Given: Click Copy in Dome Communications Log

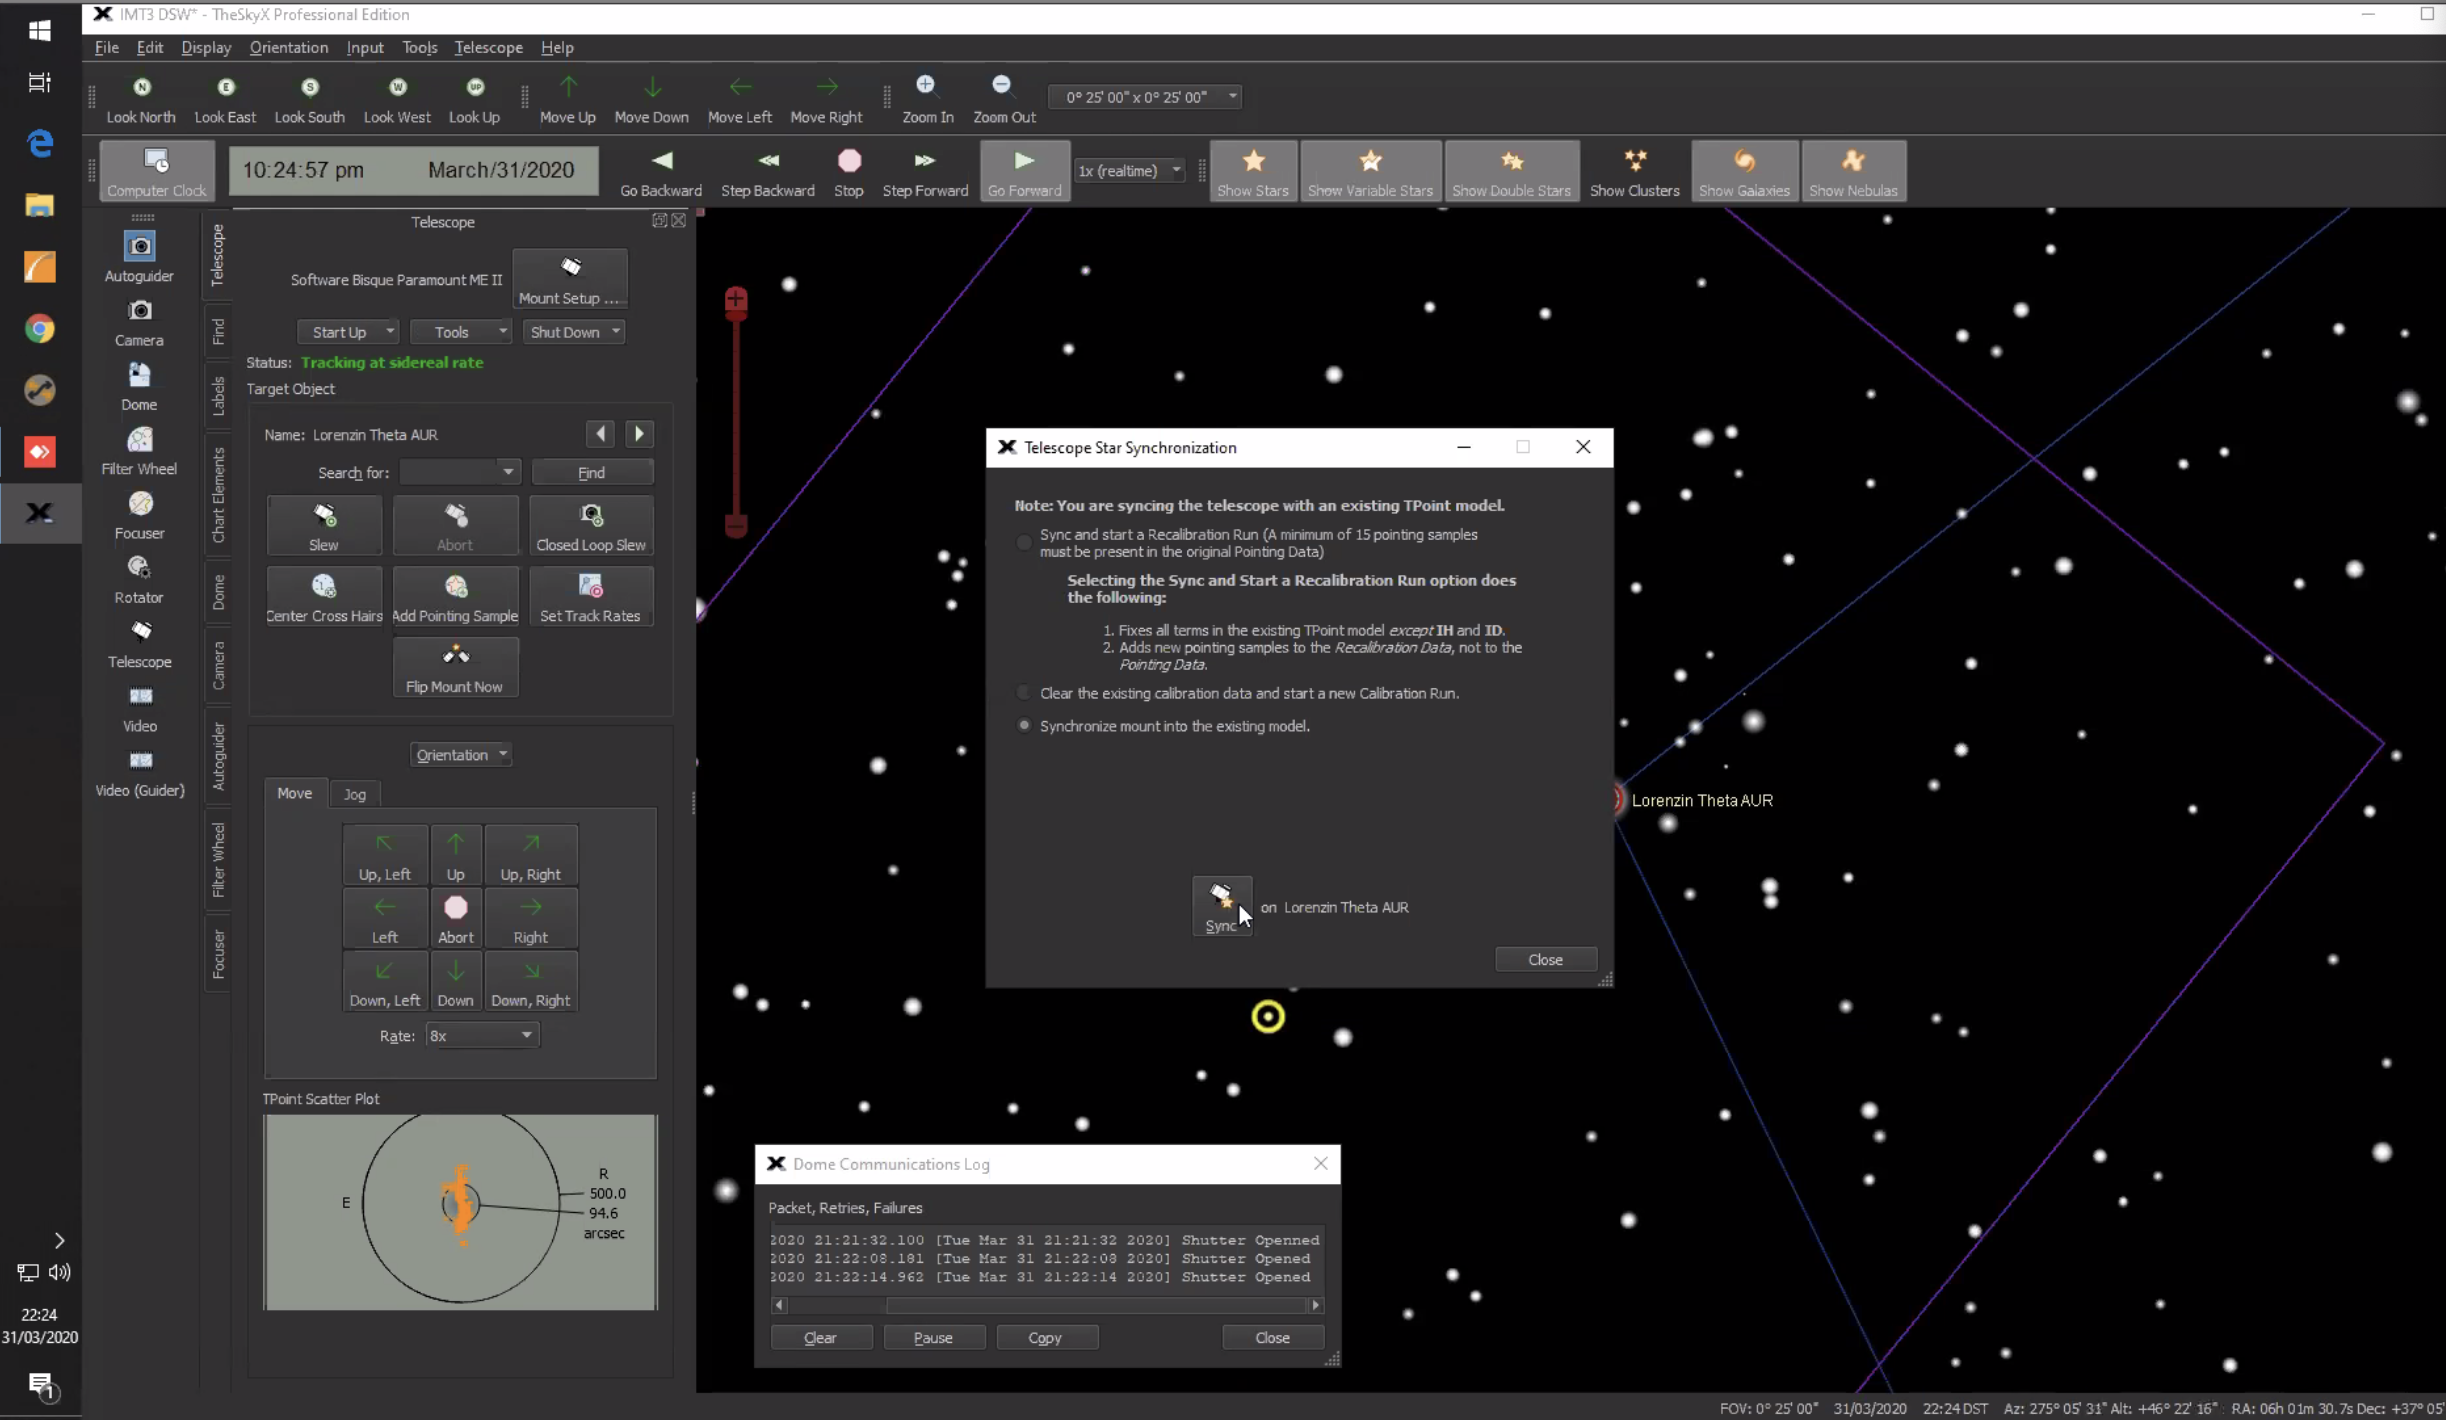Looking at the screenshot, I should [x=1046, y=1337].
